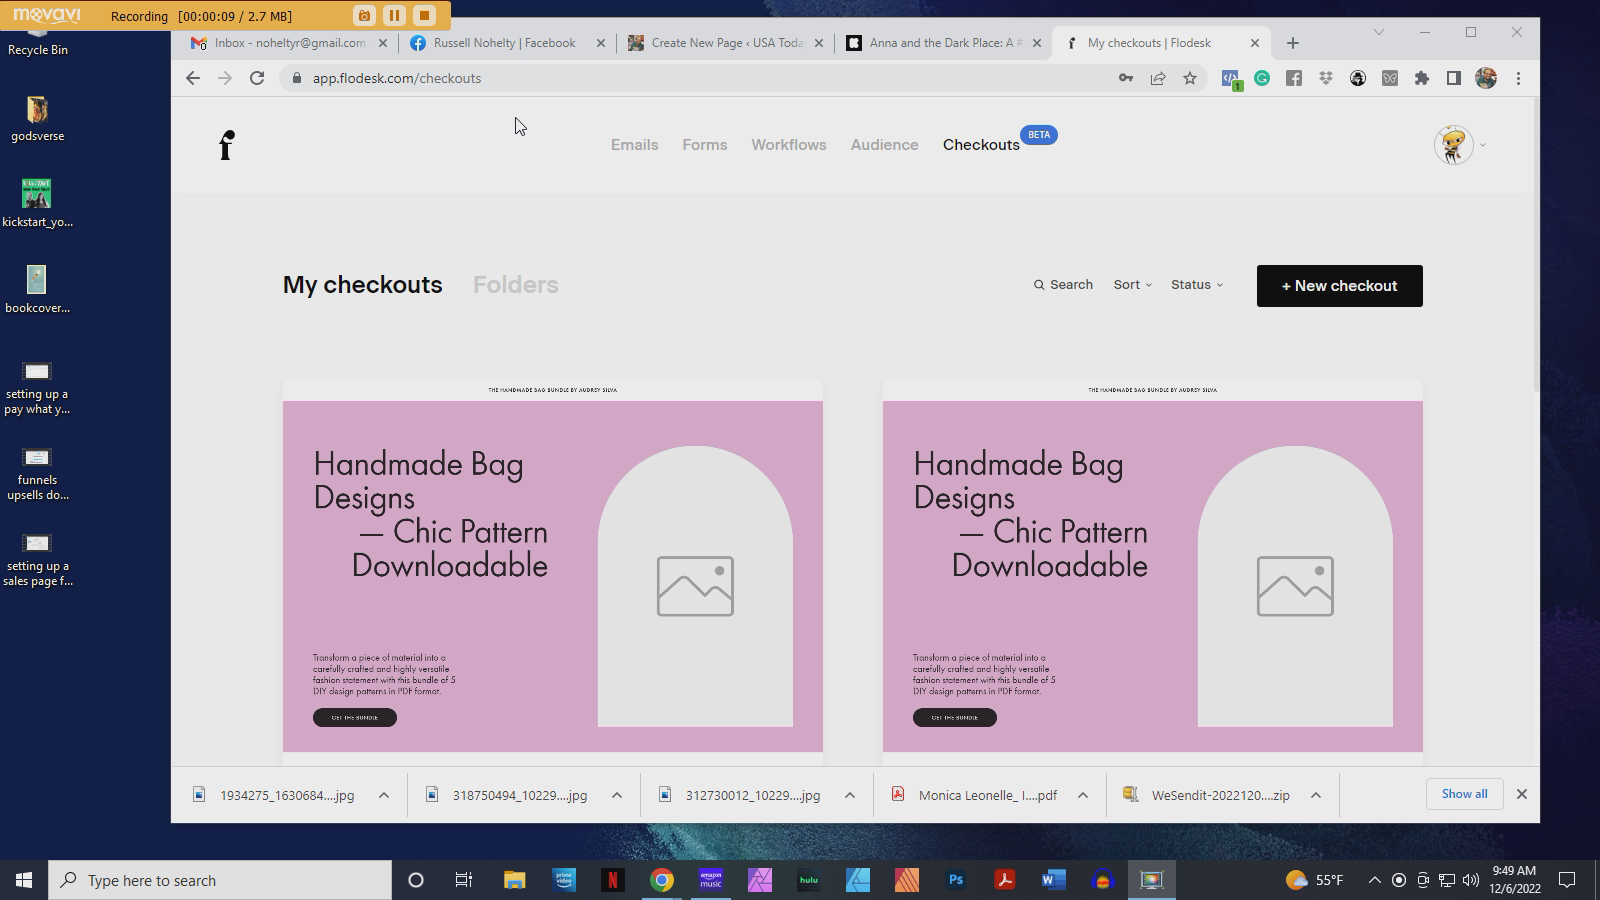1600x900 pixels.
Task: Expand options for the WeSendit zip download
Action: (x=1315, y=794)
